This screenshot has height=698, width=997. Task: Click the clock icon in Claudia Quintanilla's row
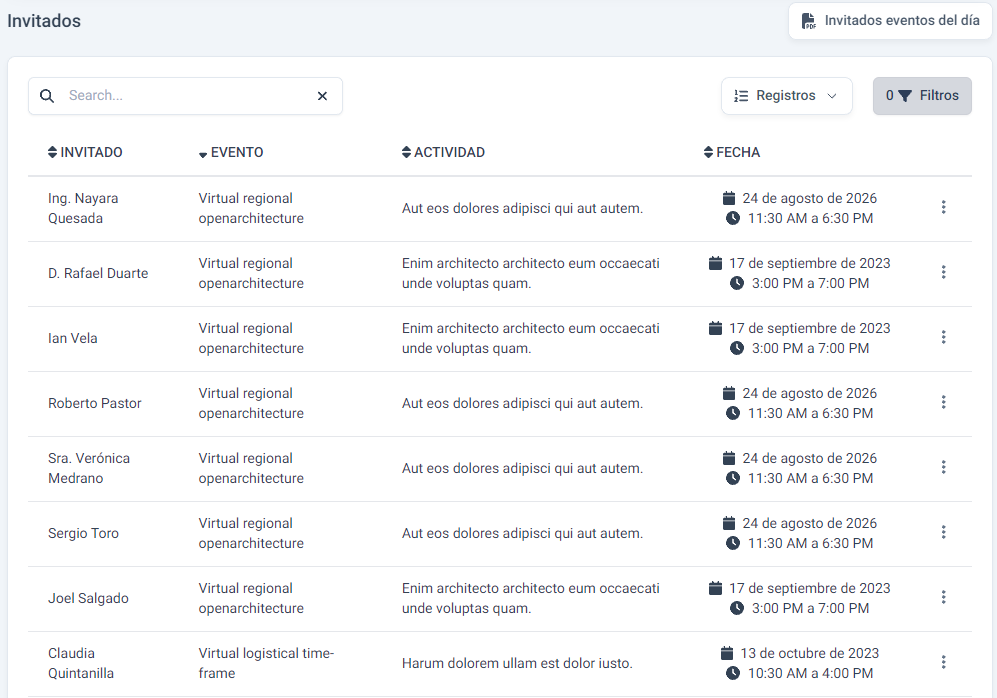(x=733, y=673)
